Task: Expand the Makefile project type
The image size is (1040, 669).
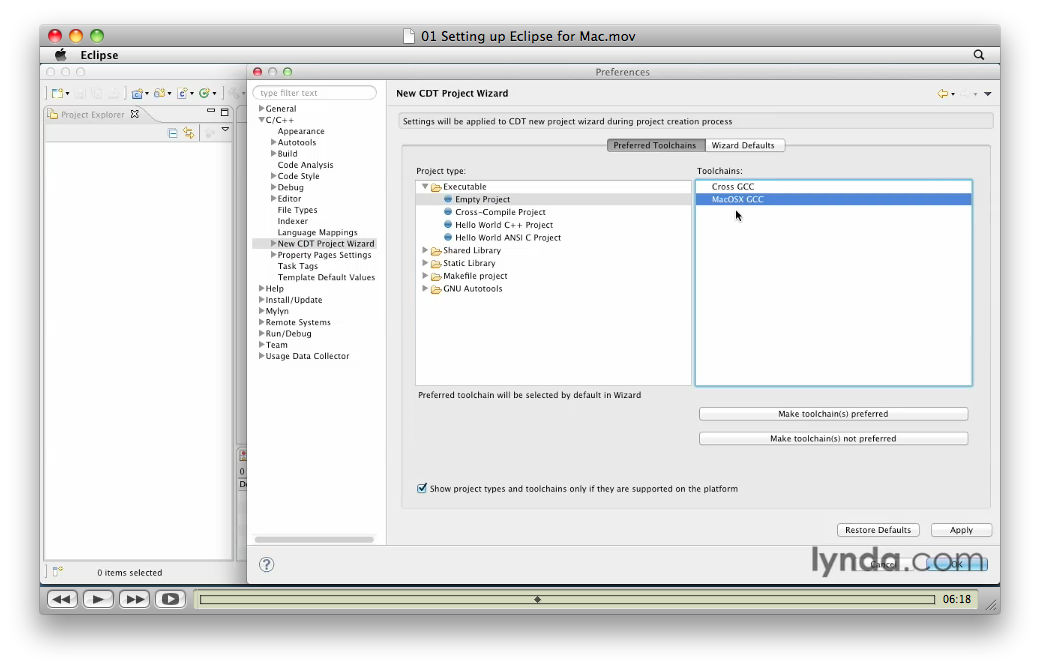Action: pyautogui.click(x=425, y=275)
